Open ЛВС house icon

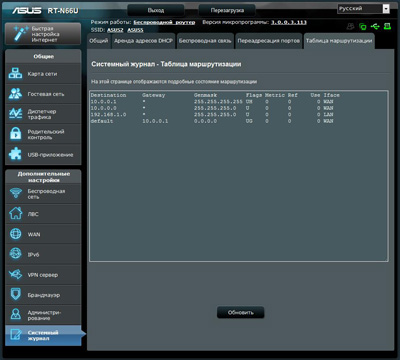15,214
